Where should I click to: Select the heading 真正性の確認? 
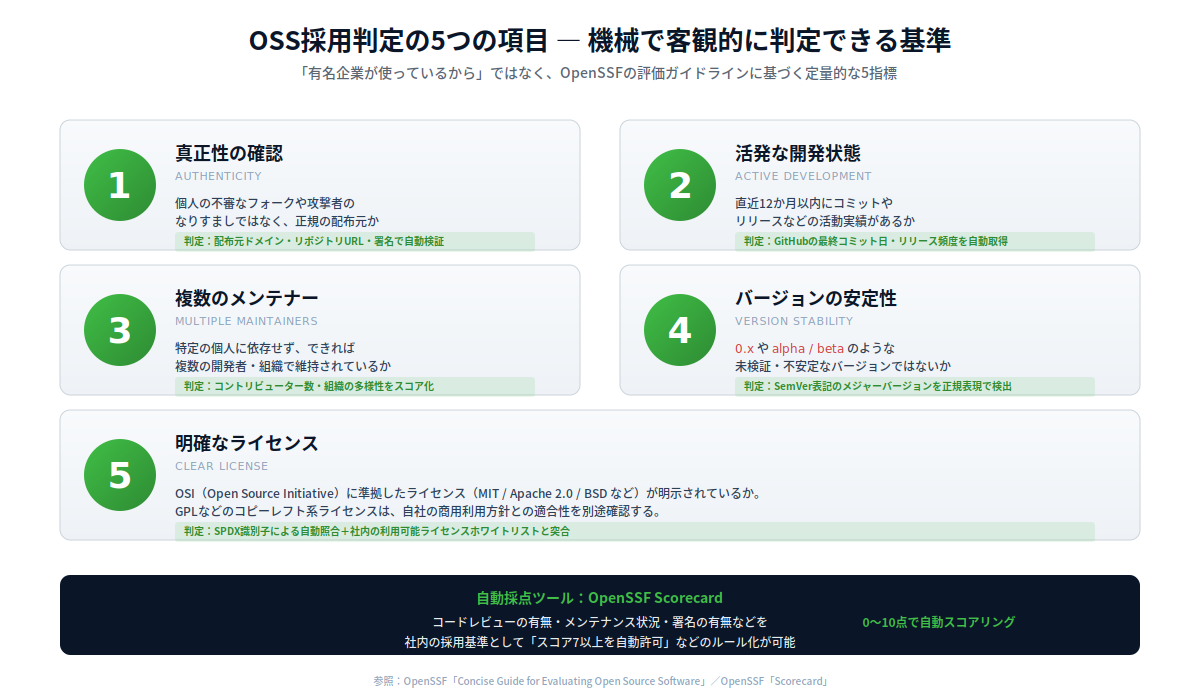[x=229, y=153]
